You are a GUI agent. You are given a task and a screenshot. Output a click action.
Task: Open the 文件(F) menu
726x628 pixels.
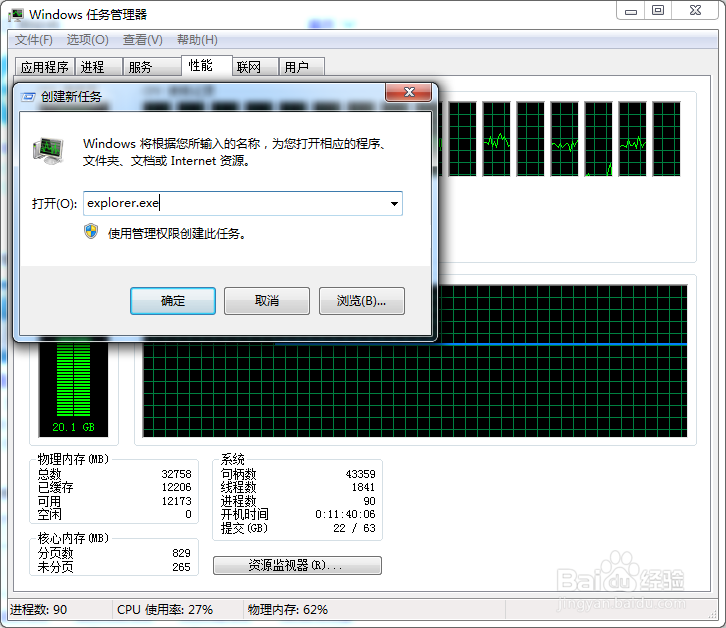(x=34, y=40)
